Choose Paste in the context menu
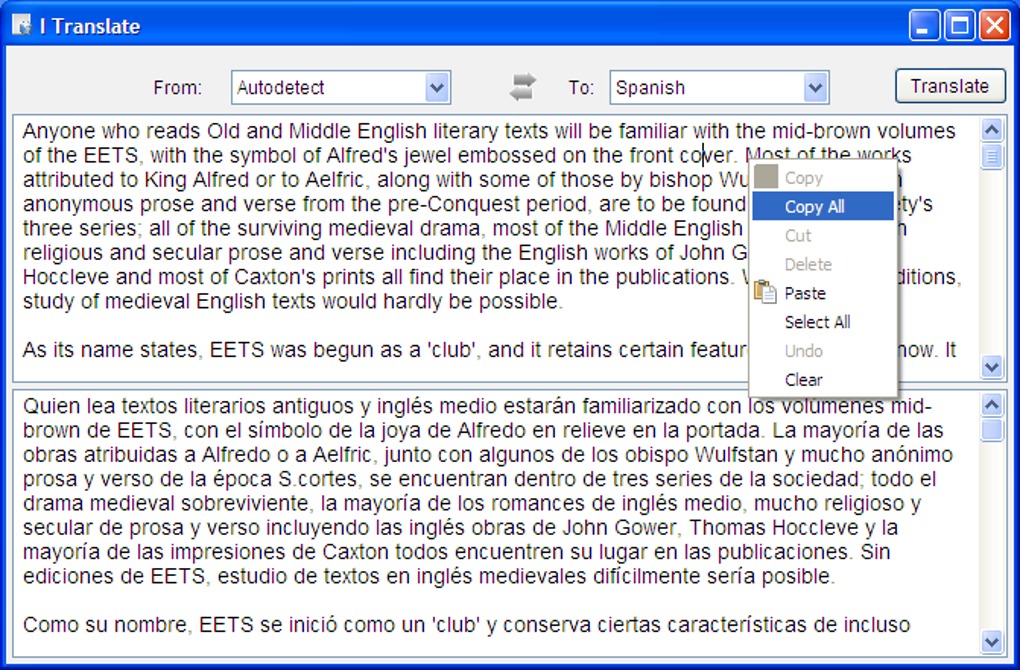 [823, 293]
